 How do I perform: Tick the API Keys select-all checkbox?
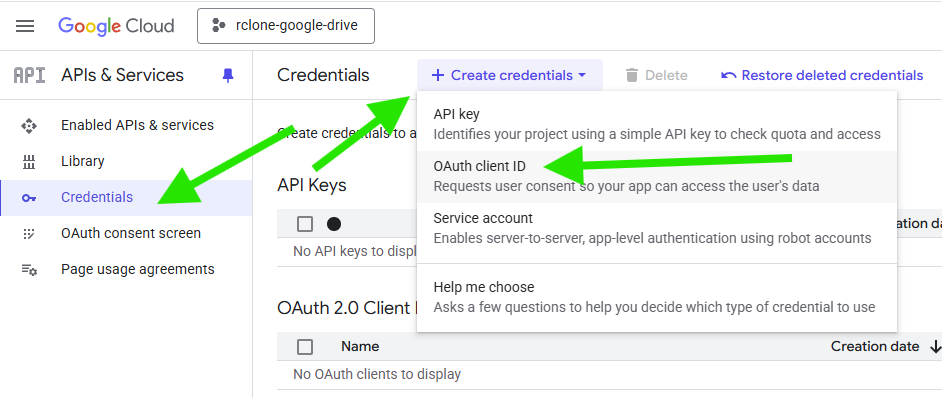pos(305,224)
